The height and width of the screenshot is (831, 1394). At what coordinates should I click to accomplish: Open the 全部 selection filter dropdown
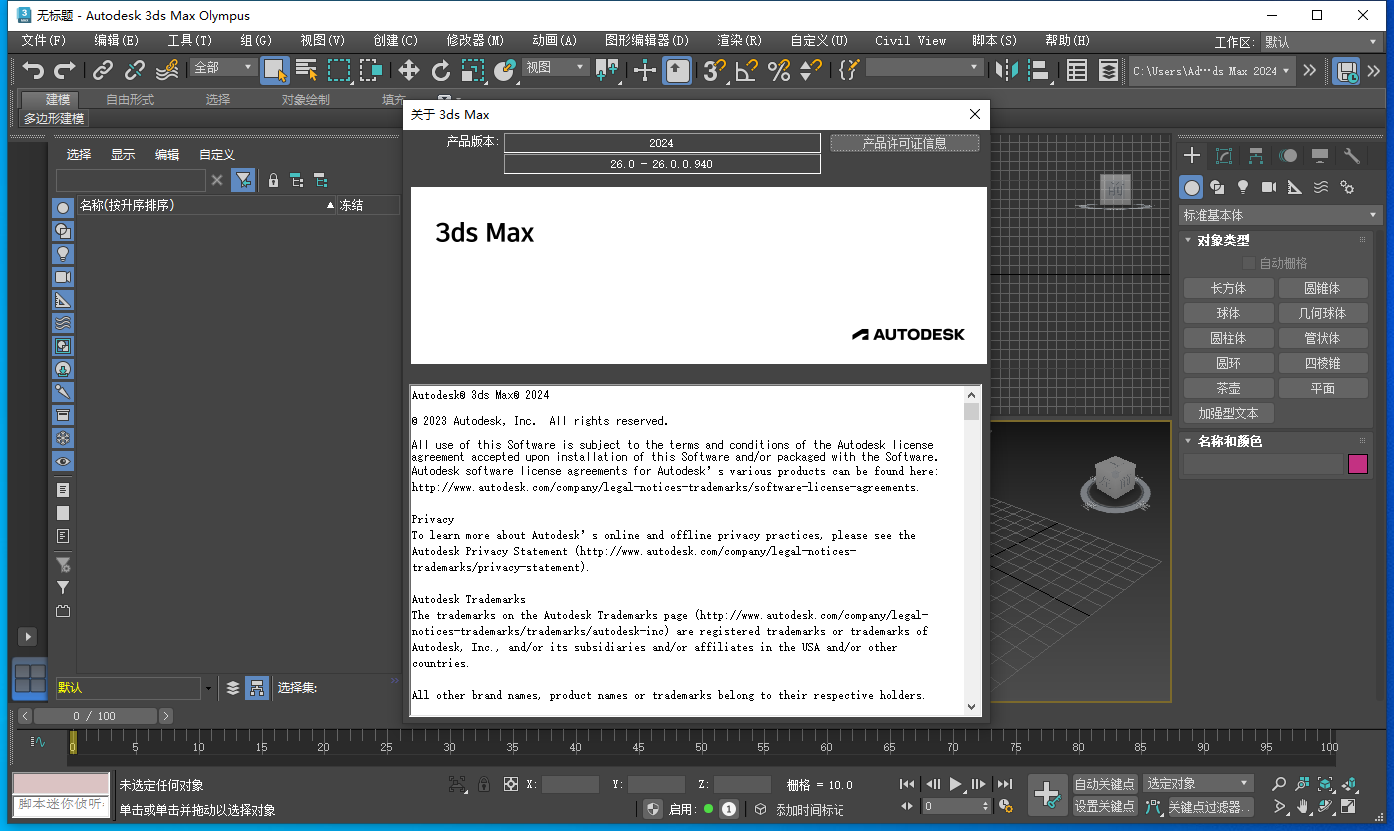click(224, 68)
